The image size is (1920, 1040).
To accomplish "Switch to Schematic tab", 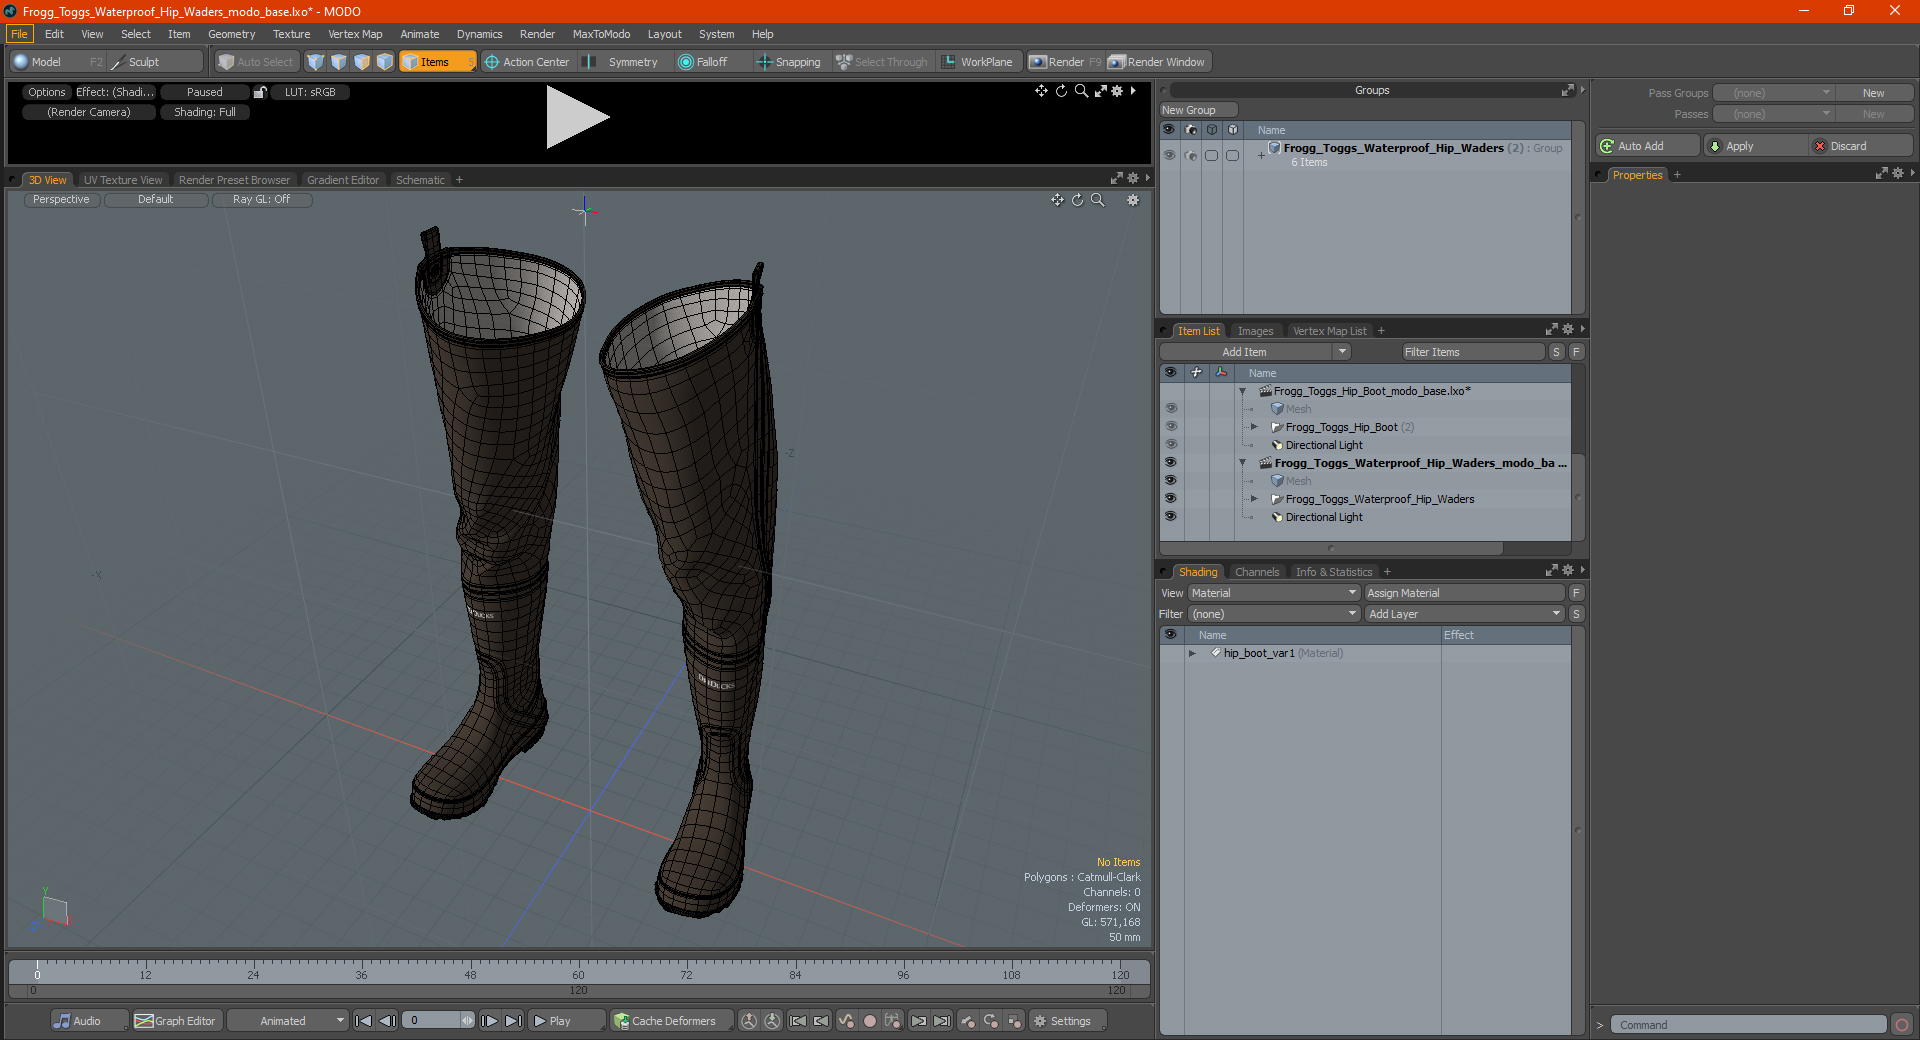I will (x=420, y=180).
